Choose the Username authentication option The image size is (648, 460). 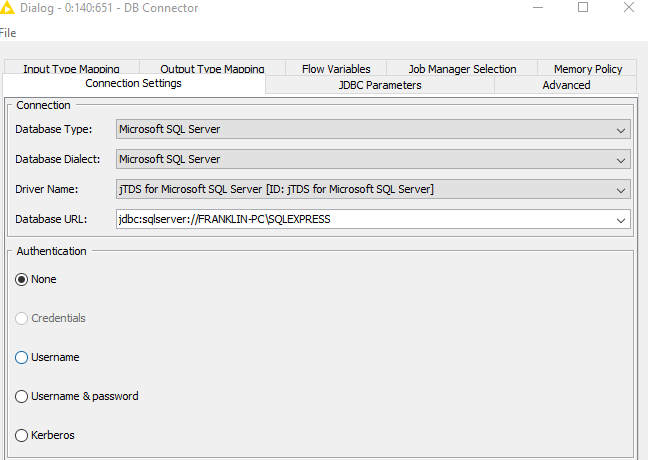21,358
